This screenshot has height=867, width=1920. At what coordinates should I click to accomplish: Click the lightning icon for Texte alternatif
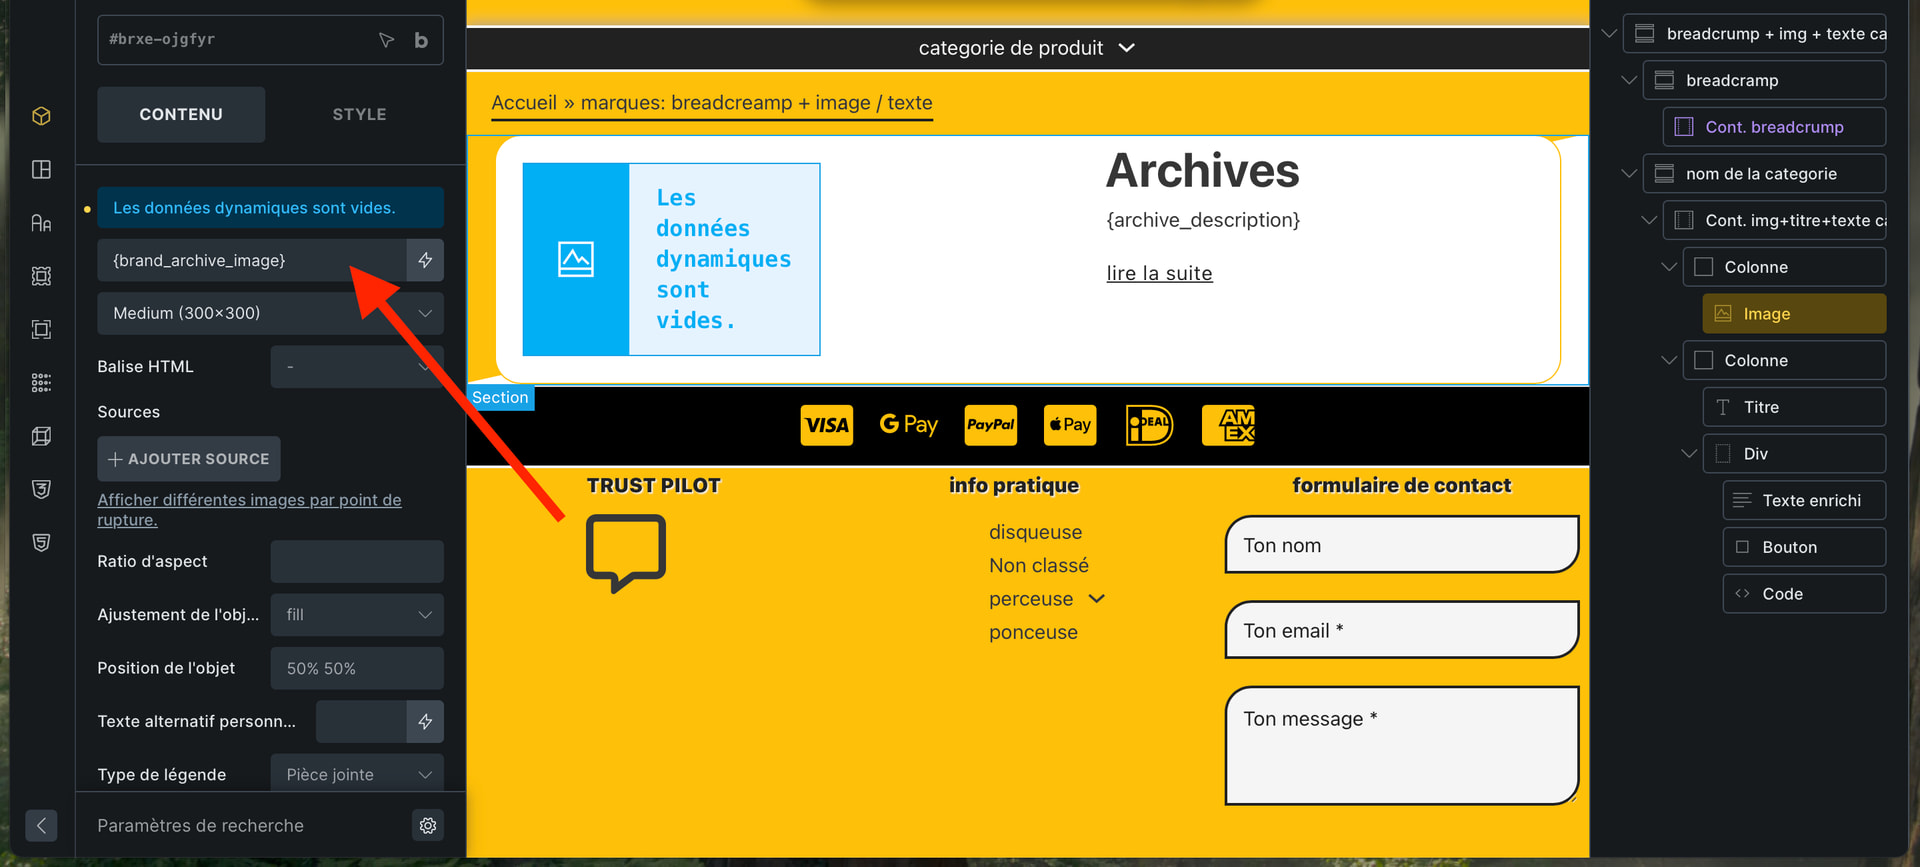pos(425,721)
